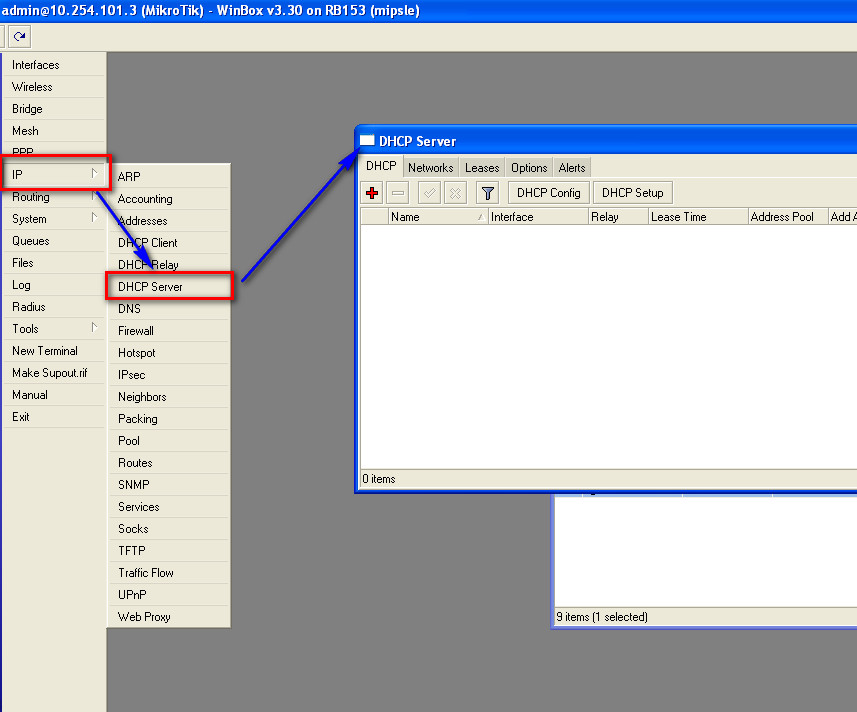The width and height of the screenshot is (857, 712).
Task: Launch New Terminal from sidebar
Action: 54,351
